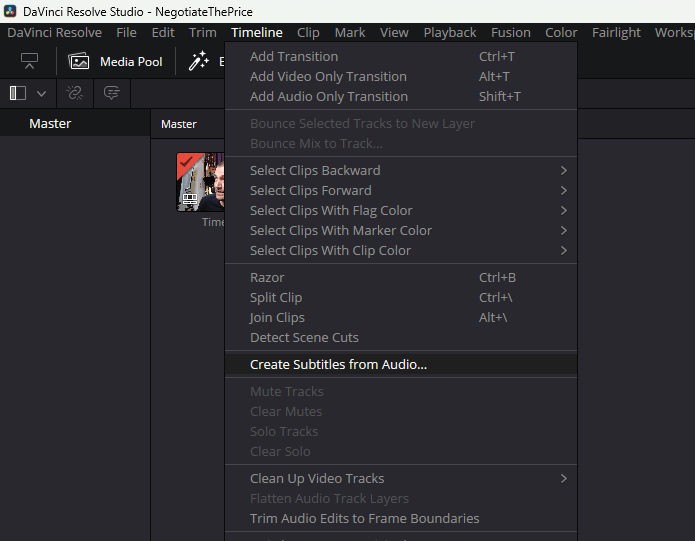Image resolution: width=695 pixels, height=541 pixels.
Task: Choose Join Clips menu entry
Action: click(x=401, y=317)
